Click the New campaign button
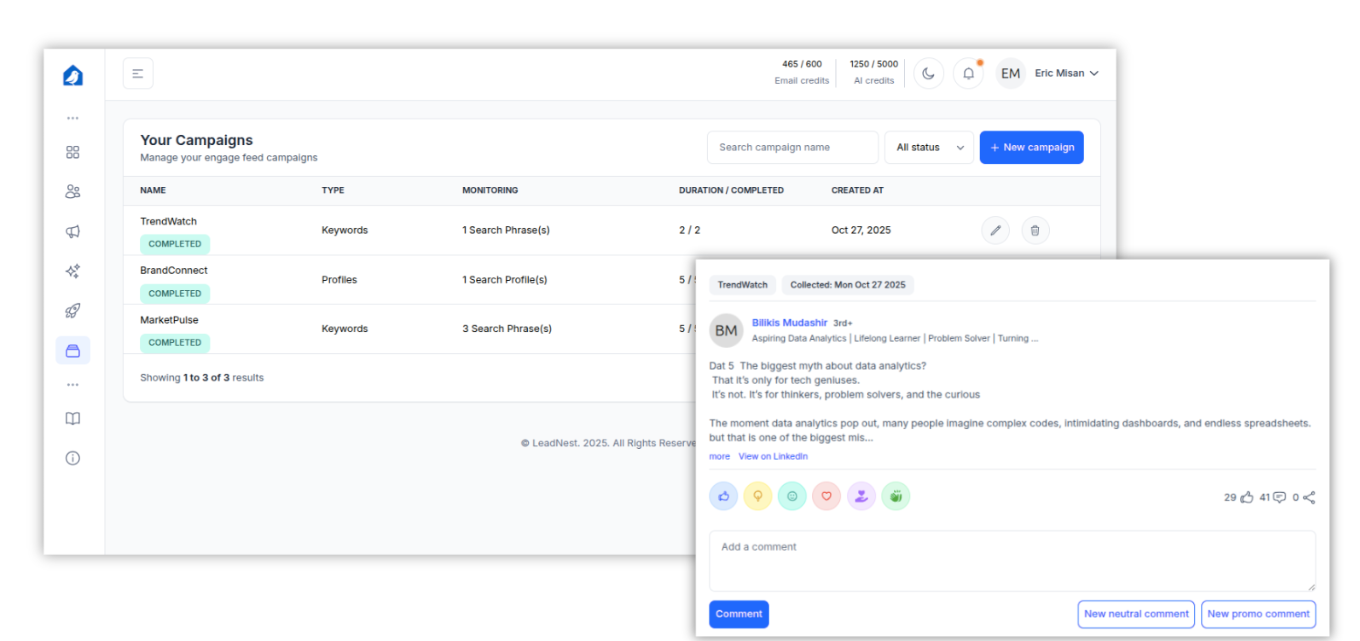The height and width of the screenshot is (641, 1360). tap(1031, 147)
